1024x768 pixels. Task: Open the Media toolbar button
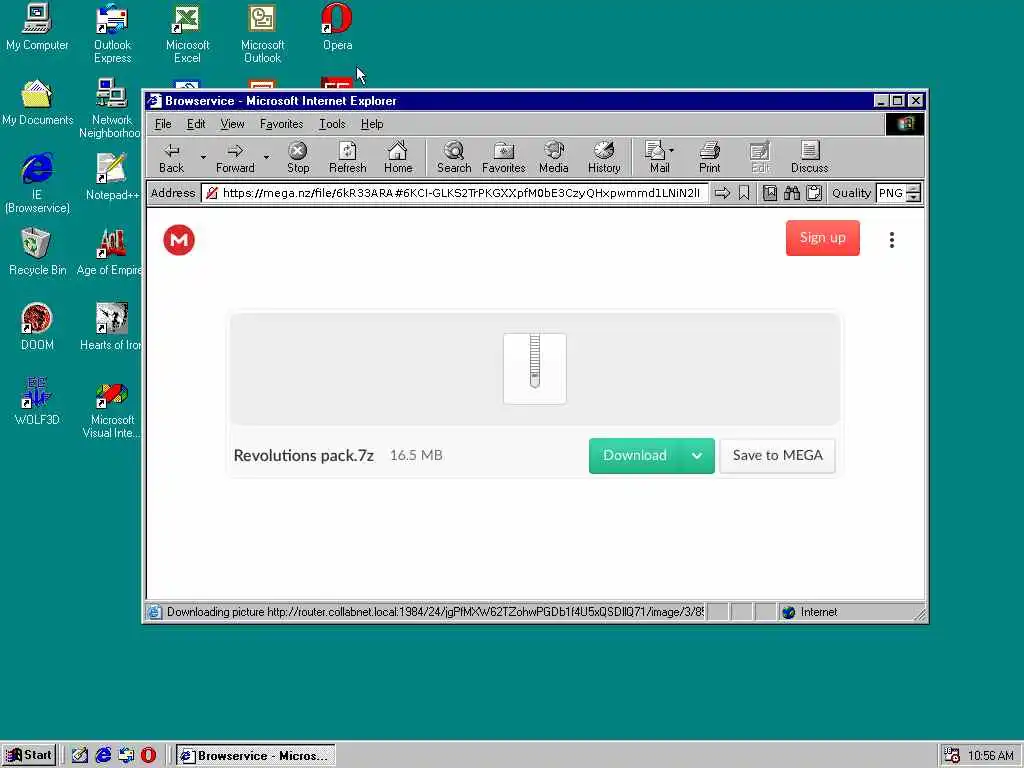pyautogui.click(x=554, y=157)
